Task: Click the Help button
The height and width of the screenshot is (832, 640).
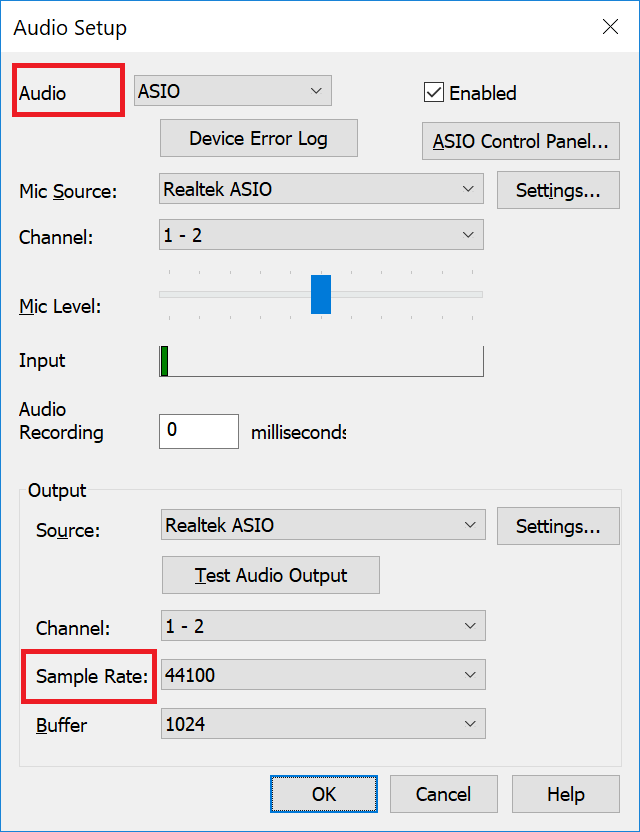Action: 565,794
